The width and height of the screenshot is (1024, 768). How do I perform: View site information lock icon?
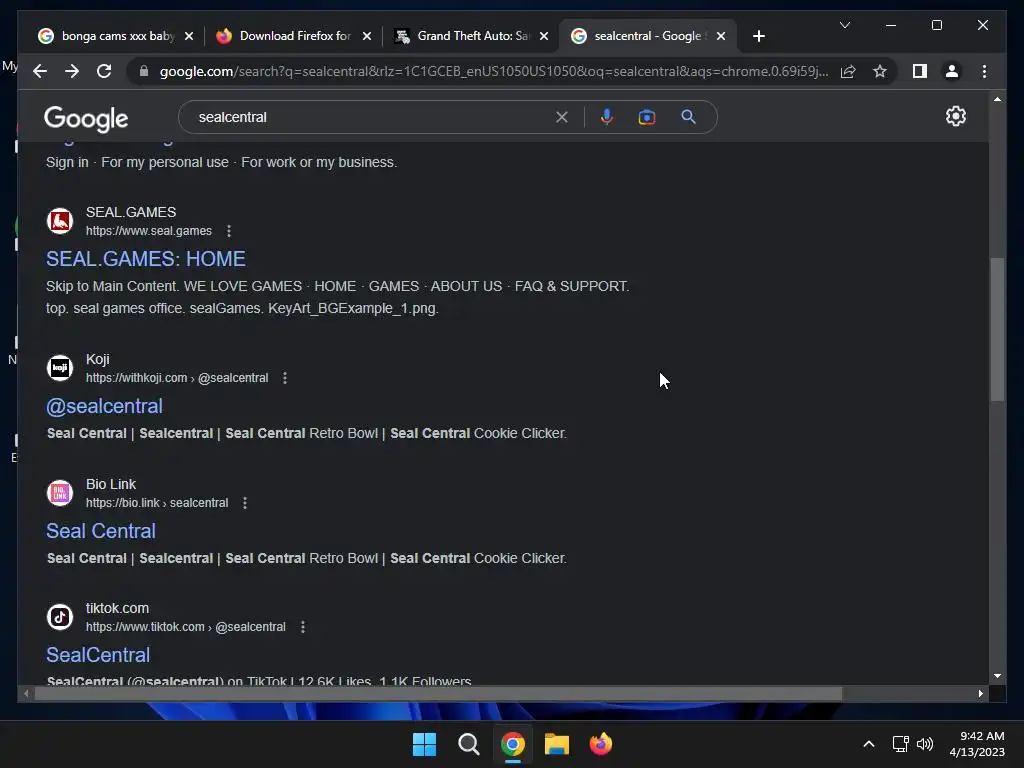click(x=144, y=71)
